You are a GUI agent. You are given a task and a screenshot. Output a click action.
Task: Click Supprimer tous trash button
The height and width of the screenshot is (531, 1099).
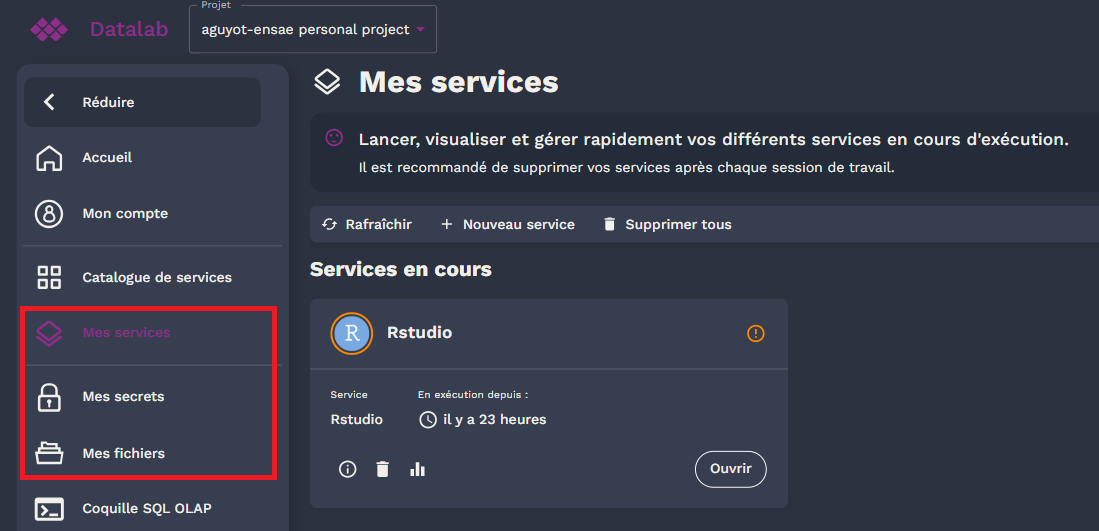point(667,224)
